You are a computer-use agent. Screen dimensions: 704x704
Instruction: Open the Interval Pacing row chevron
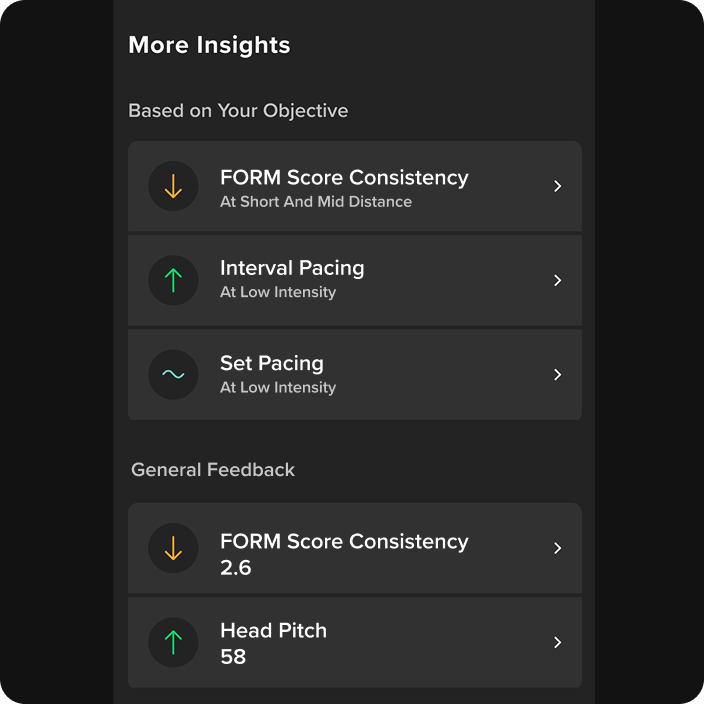tap(557, 280)
